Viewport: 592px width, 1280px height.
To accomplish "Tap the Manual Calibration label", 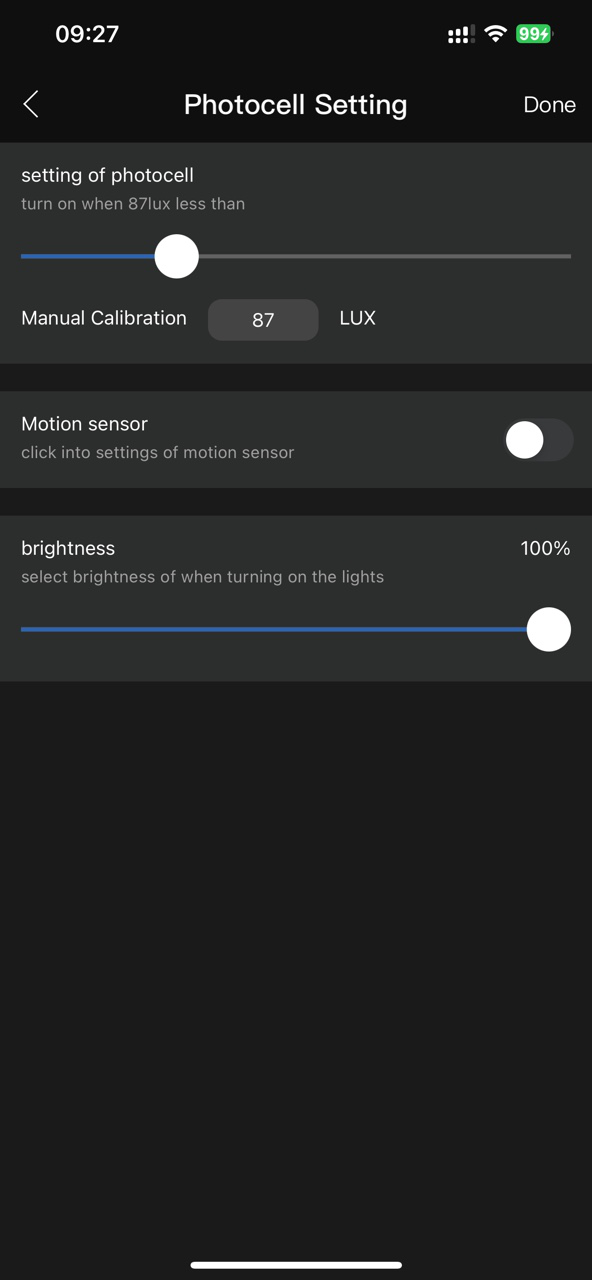I will coord(104,318).
